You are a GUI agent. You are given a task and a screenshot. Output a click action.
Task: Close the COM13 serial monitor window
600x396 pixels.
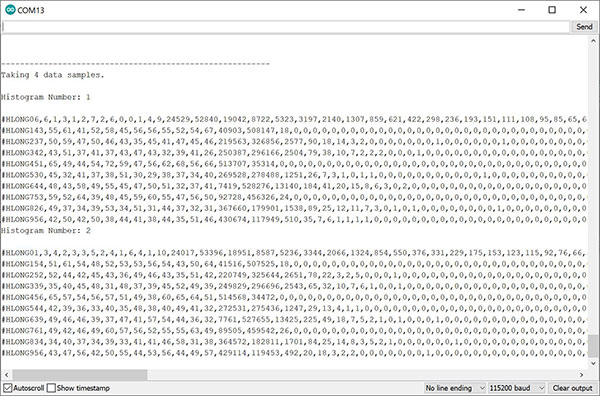[x=583, y=10]
